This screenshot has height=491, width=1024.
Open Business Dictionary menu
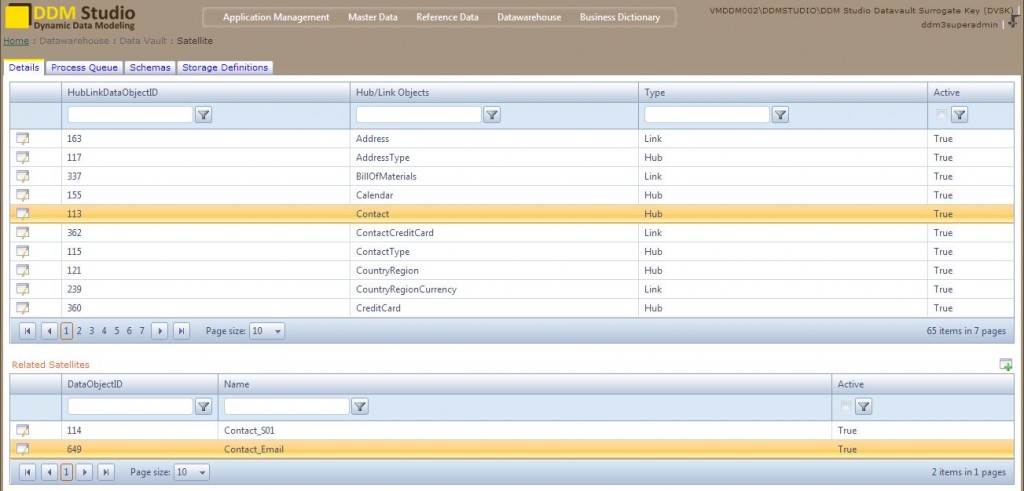[620, 18]
